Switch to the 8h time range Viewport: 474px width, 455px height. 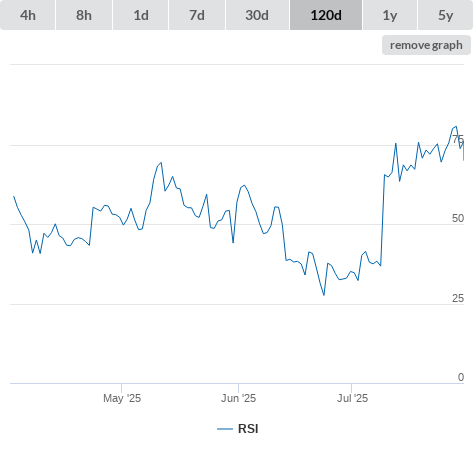click(84, 15)
